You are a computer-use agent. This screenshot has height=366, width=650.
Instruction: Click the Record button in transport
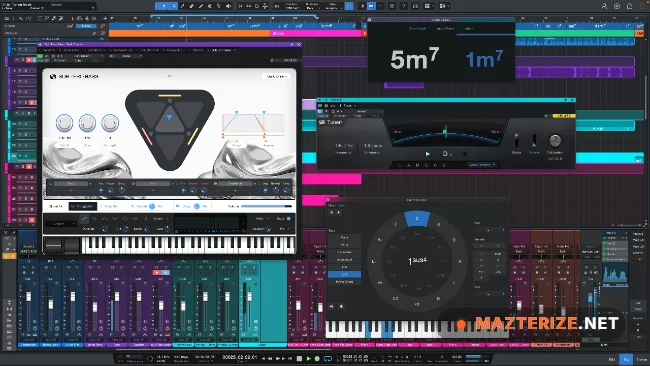click(317, 358)
